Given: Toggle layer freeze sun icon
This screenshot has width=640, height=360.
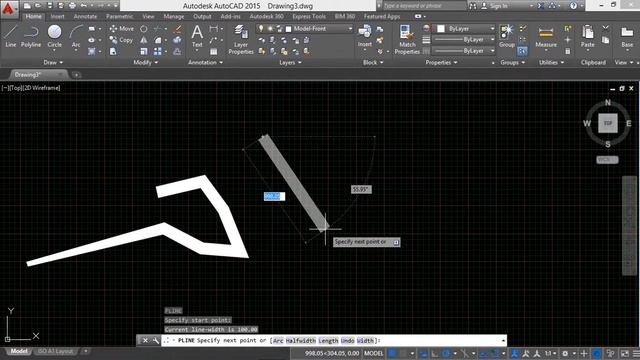Looking at the screenshot, I should click(270, 29).
